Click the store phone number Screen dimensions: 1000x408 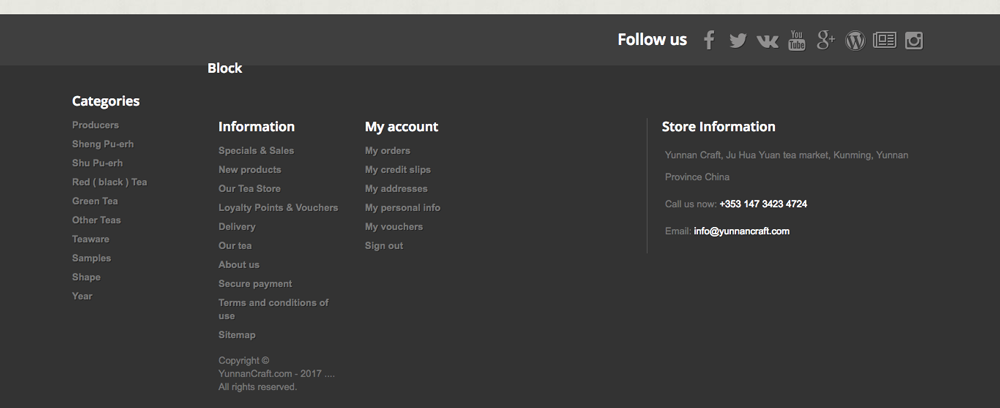(x=763, y=204)
